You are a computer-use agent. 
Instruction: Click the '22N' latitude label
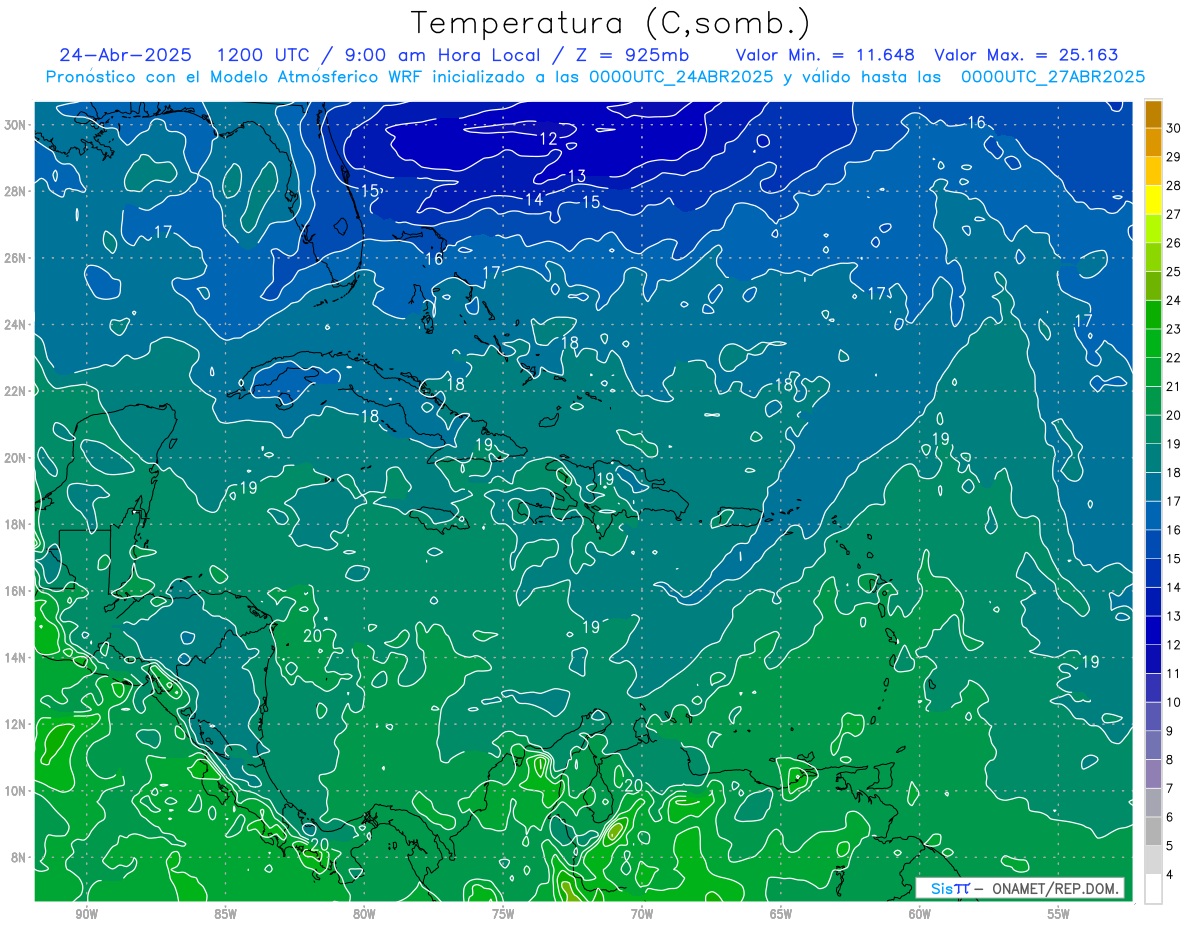(16, 391)
